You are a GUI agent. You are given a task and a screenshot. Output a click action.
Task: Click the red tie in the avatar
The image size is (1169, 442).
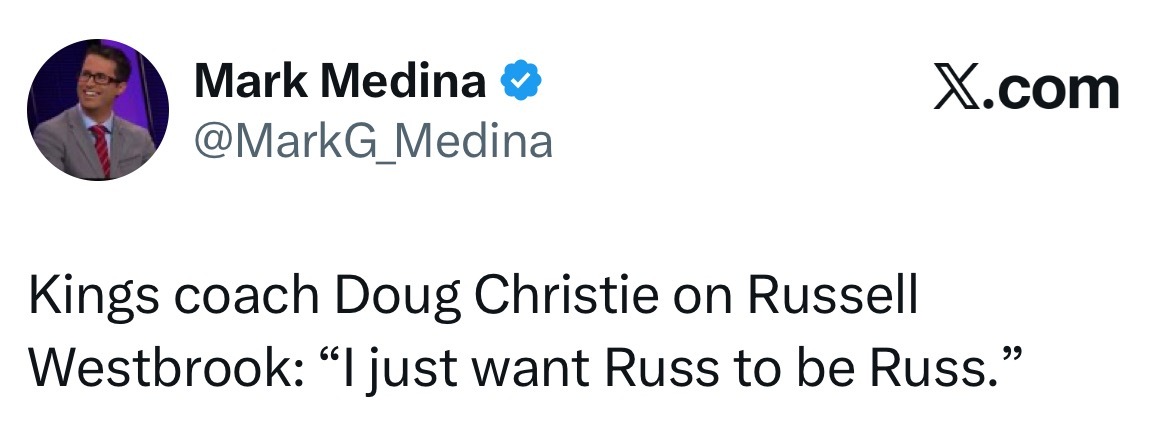pos(102,148)
